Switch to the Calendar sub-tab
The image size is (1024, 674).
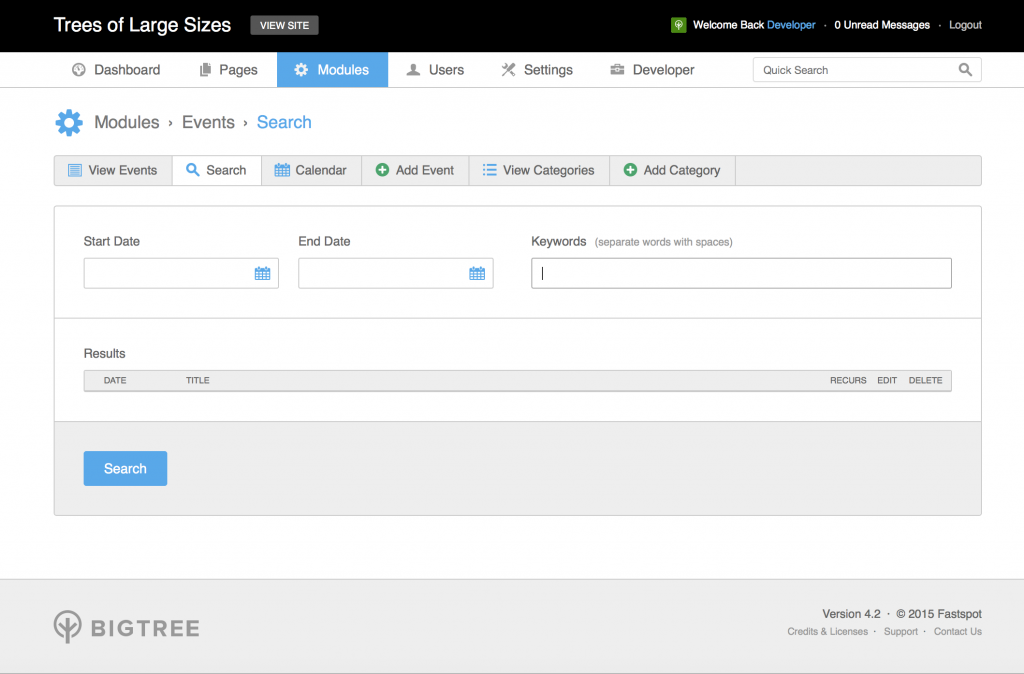coord(312,170)
